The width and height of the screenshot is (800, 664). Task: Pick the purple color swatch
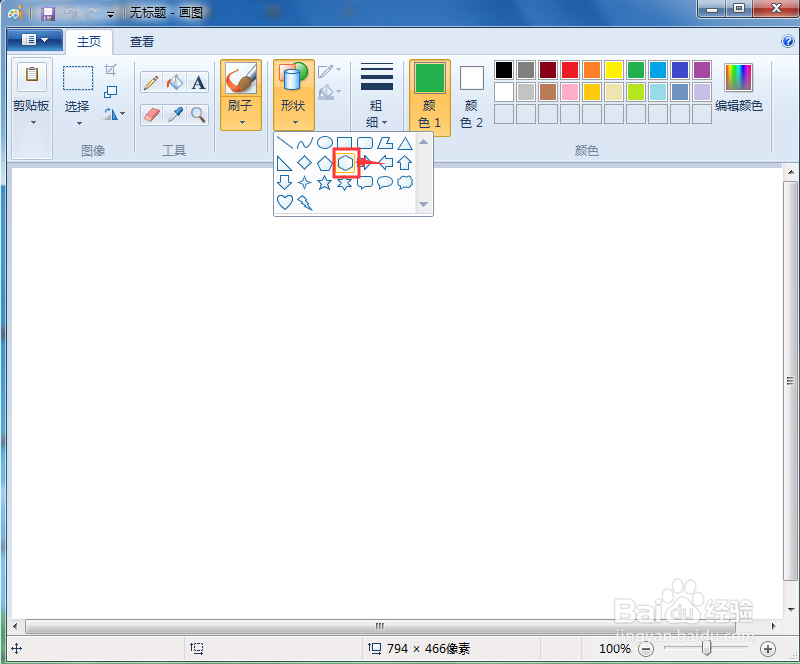pos(702,70)
